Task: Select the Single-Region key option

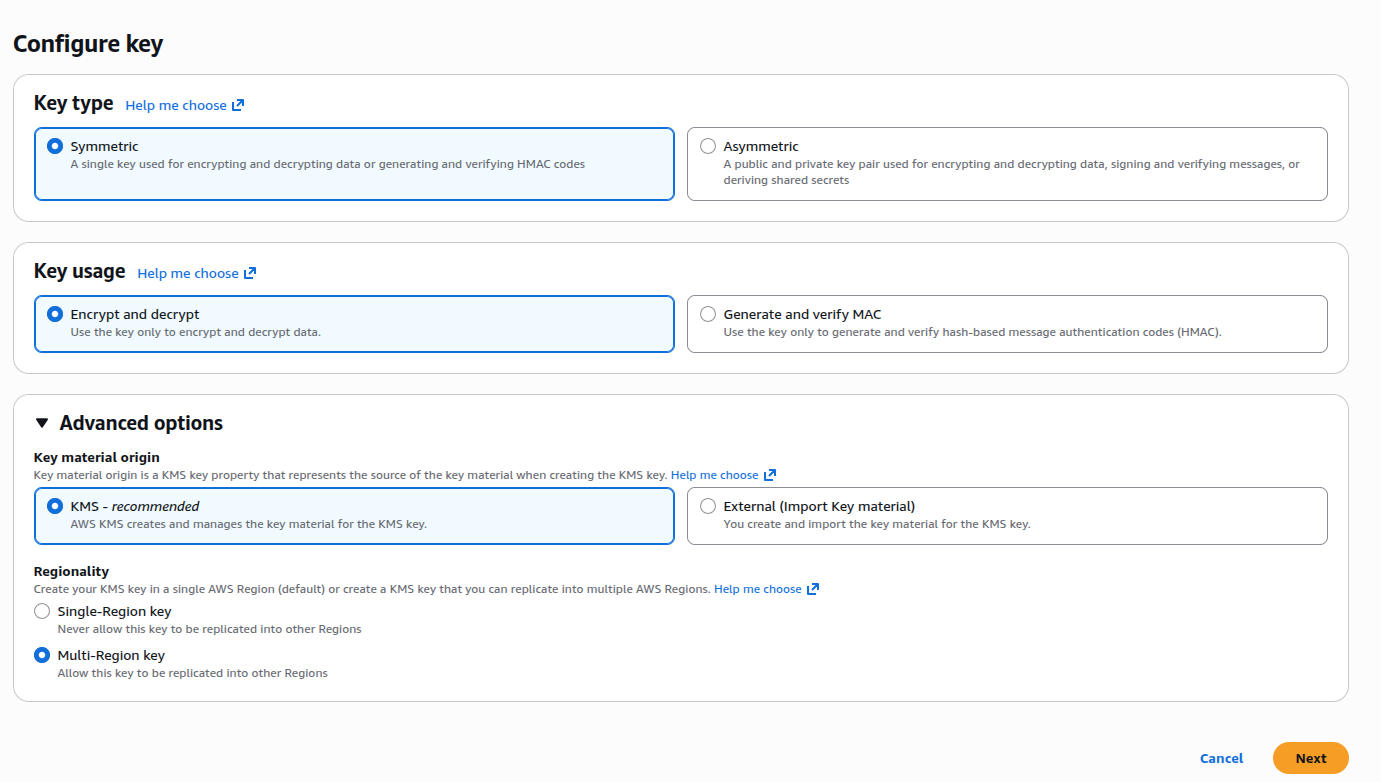Action: click(41, 610)
